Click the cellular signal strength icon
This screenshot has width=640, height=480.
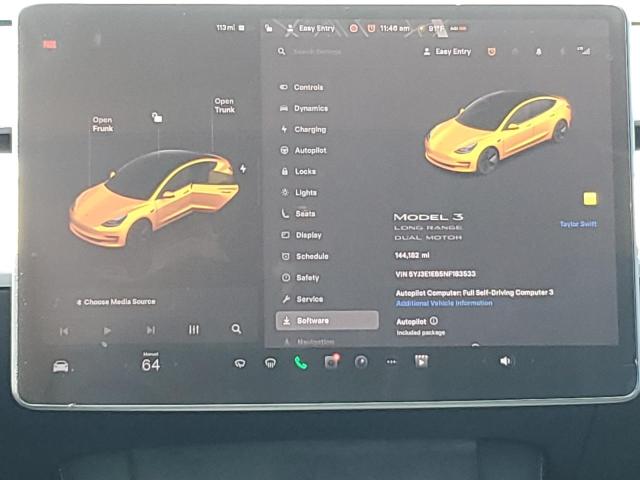[584, 51]
